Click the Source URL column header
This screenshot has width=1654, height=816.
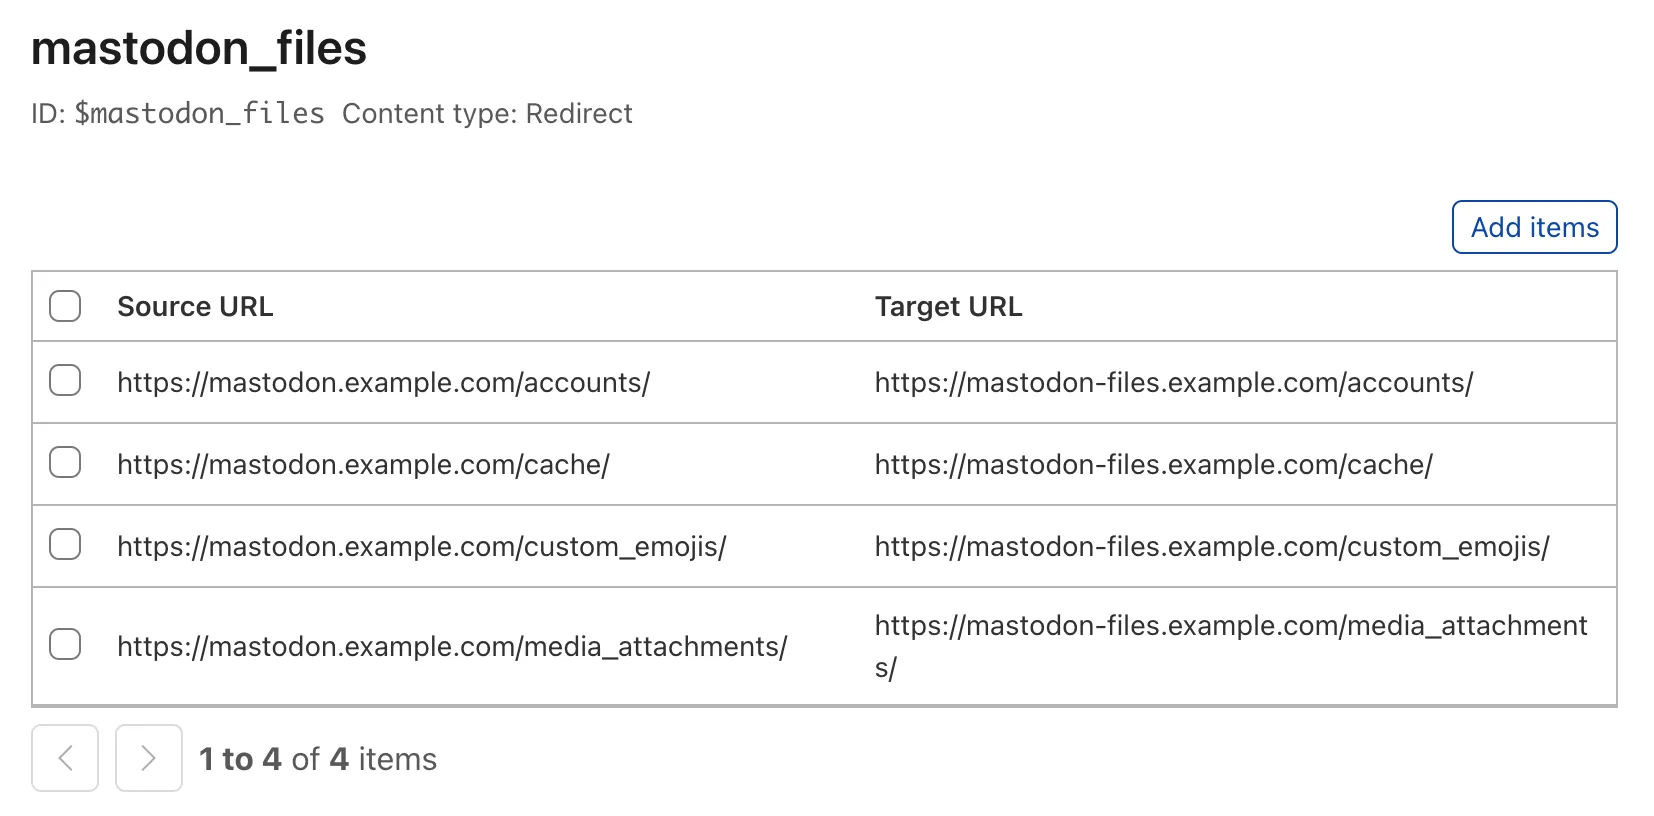(x=196, y=306)
